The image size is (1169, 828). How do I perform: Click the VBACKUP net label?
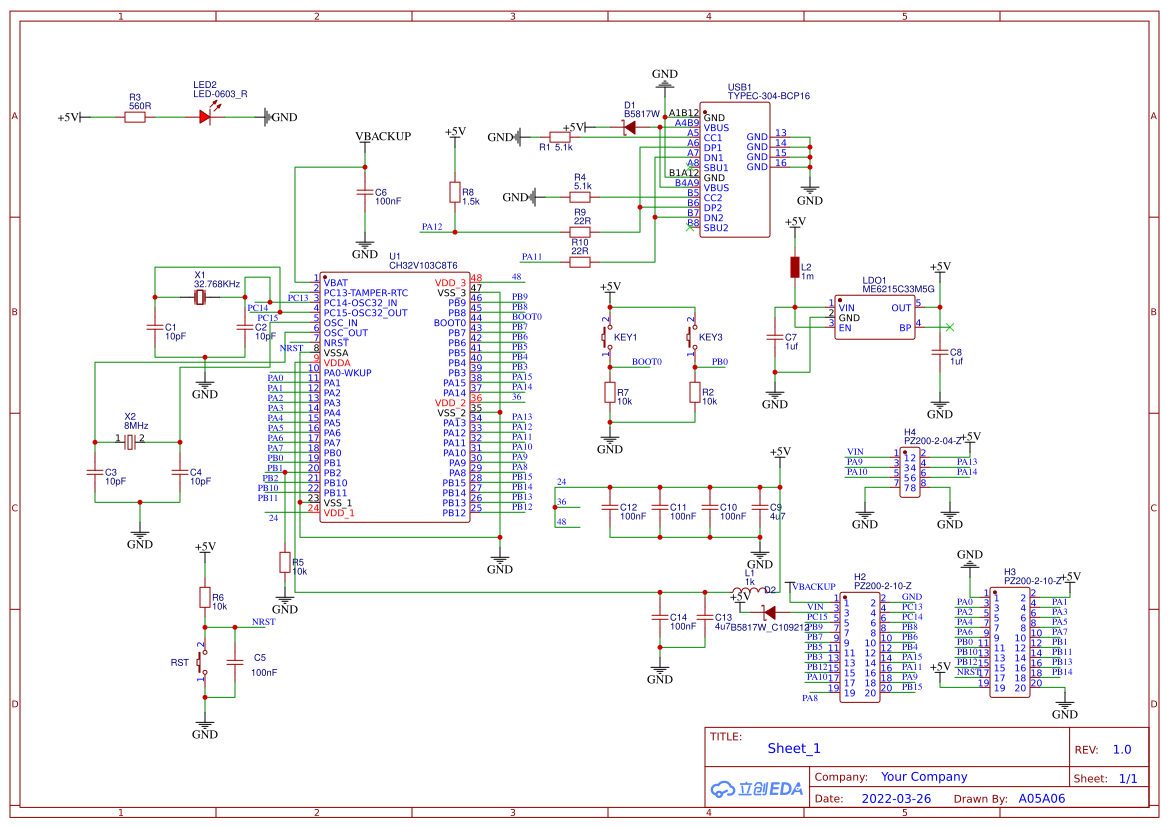point(382,136)
